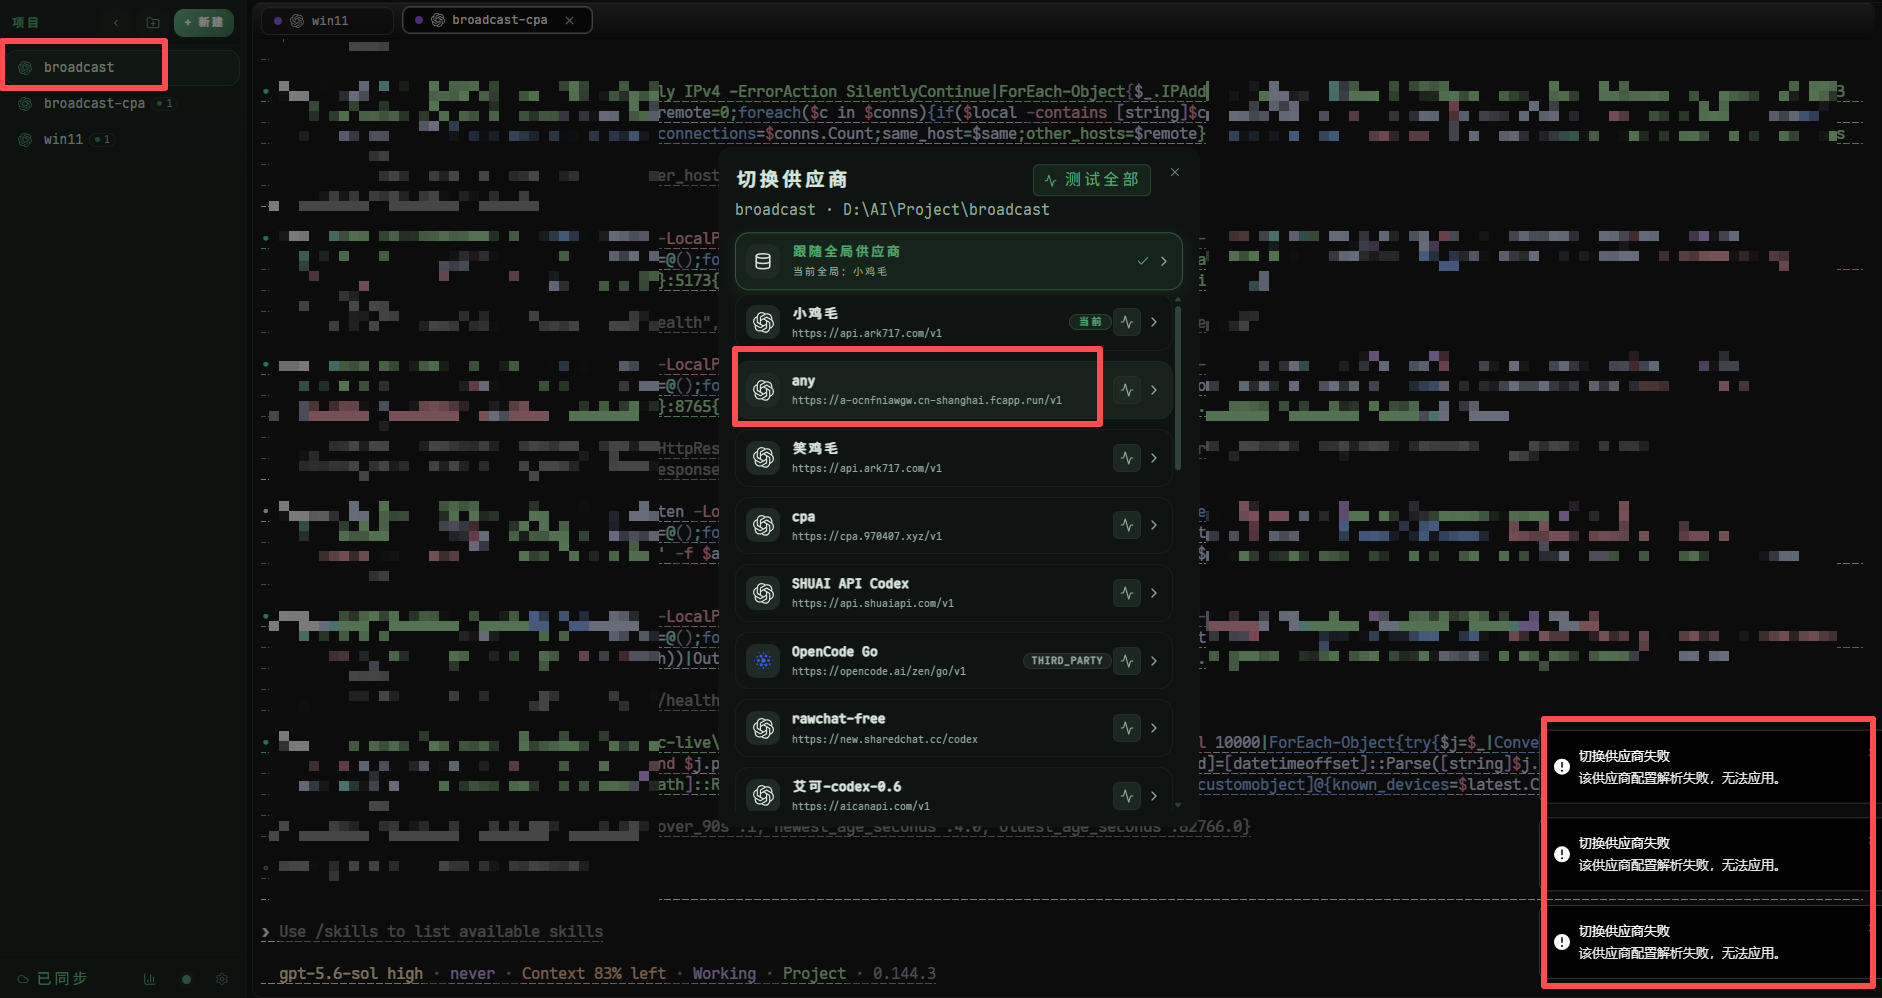The width and height of the screenshot is (1882, 998).
Task: Click the OpenAI logo of 小鸡毛
Action: click(x=764, y=322)
